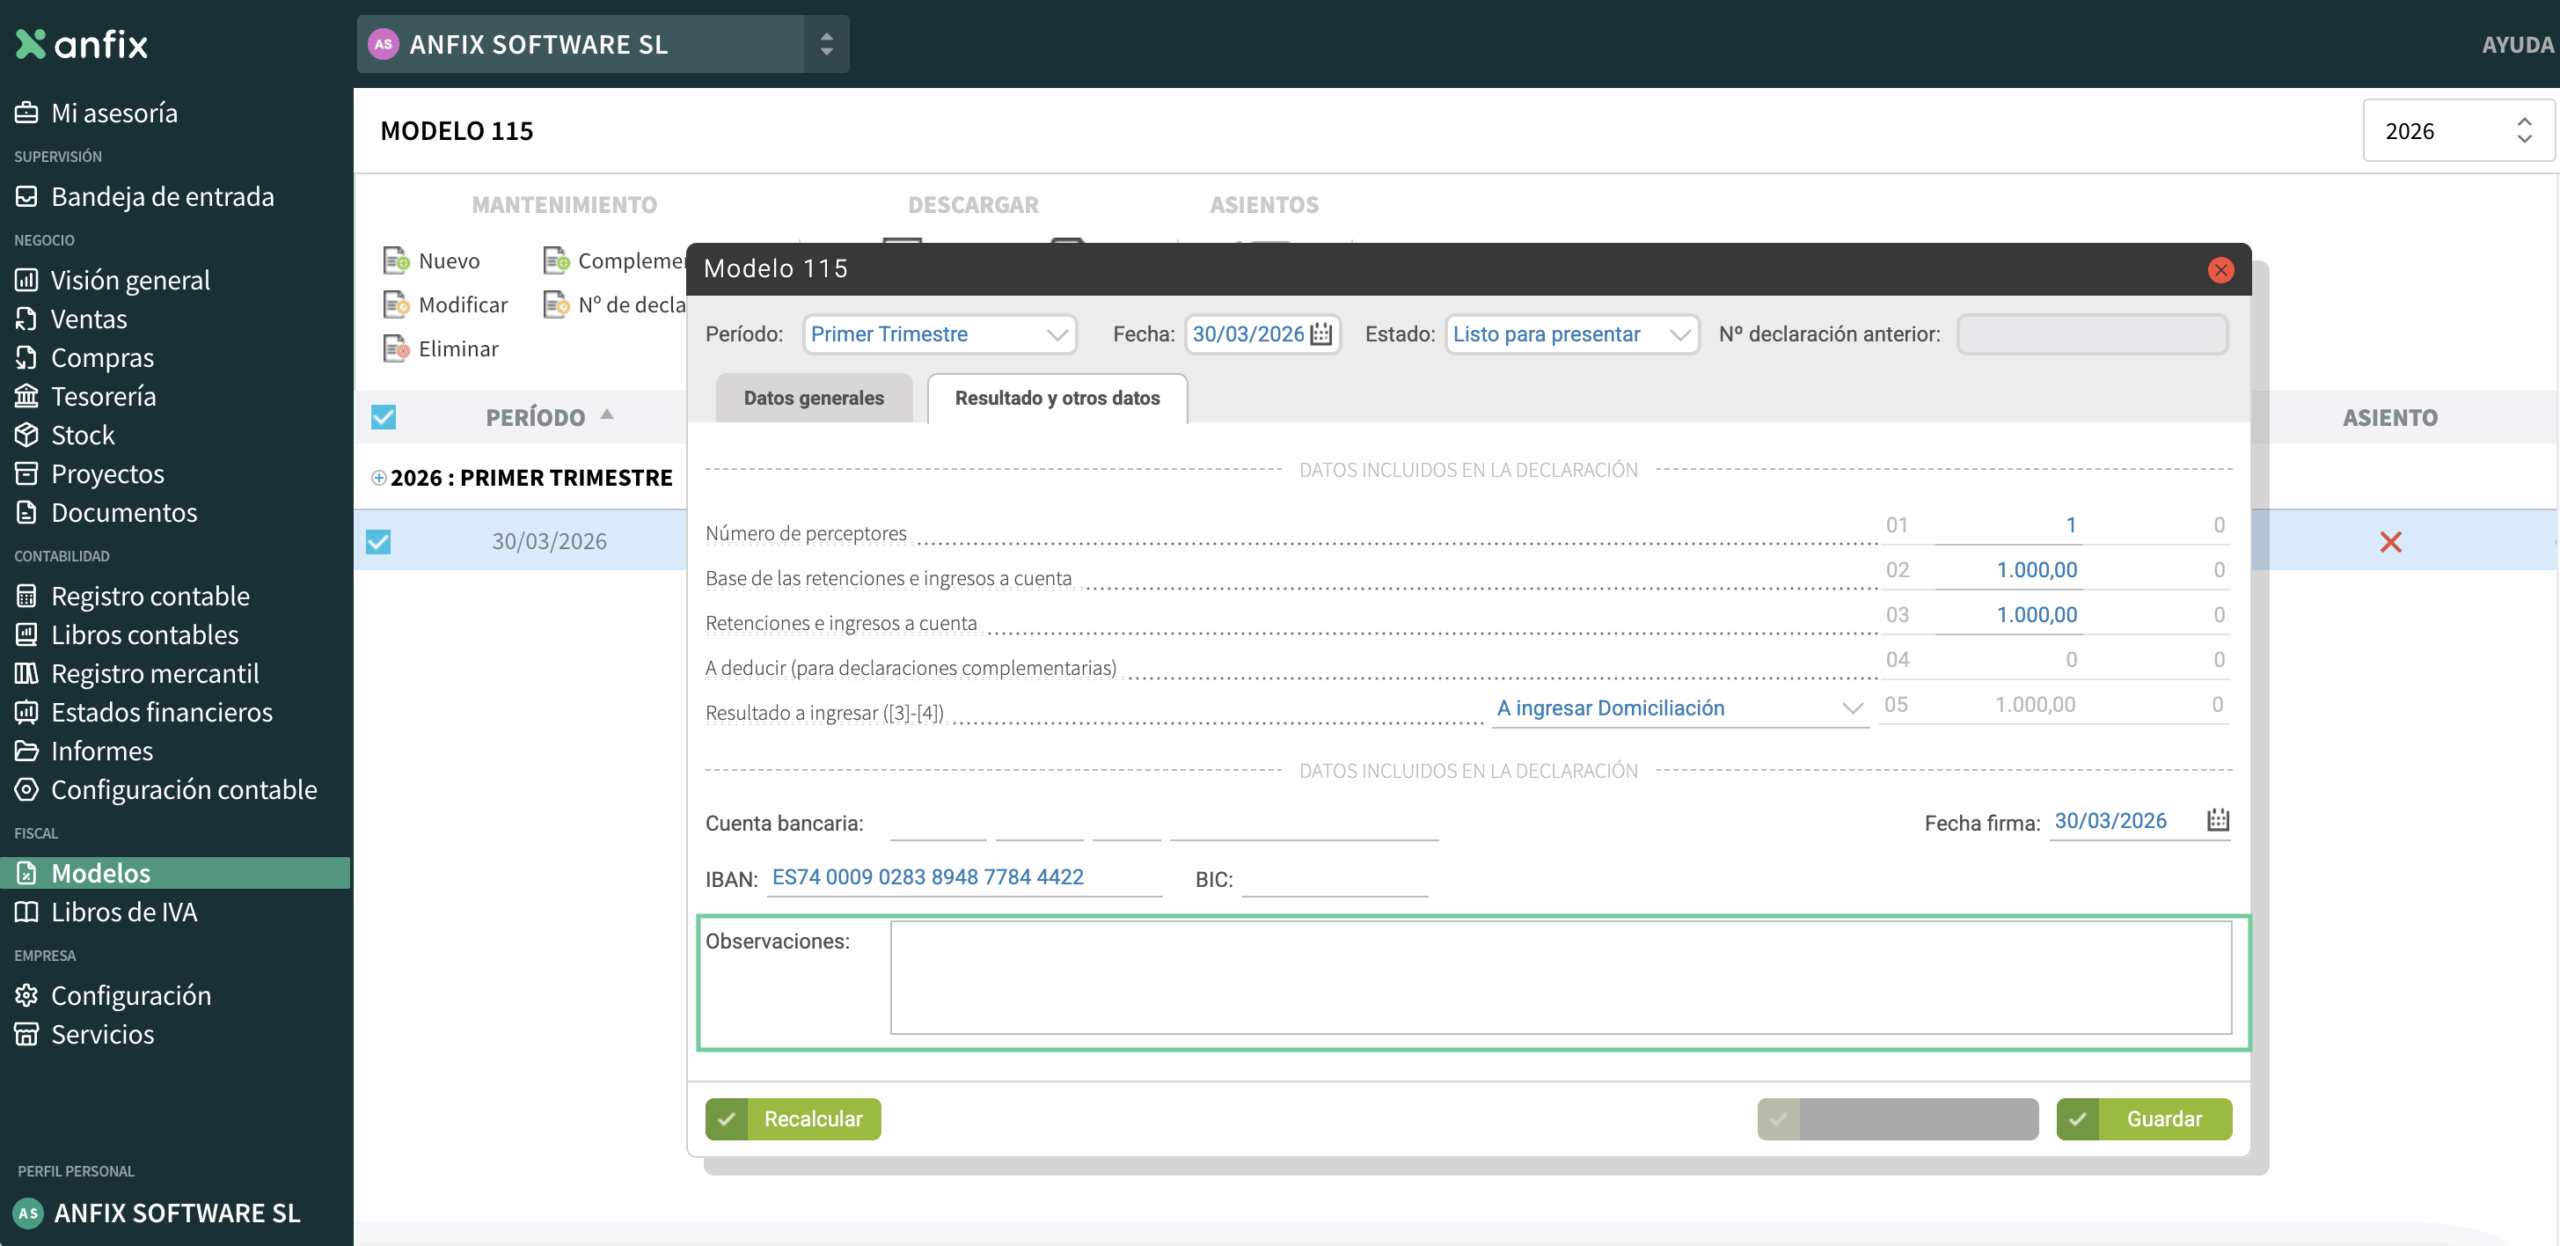The width and height of the screenshot is (2560, 1246).
Task: Click the Modificar toolbar icon
Action: [x=396, y=305]
